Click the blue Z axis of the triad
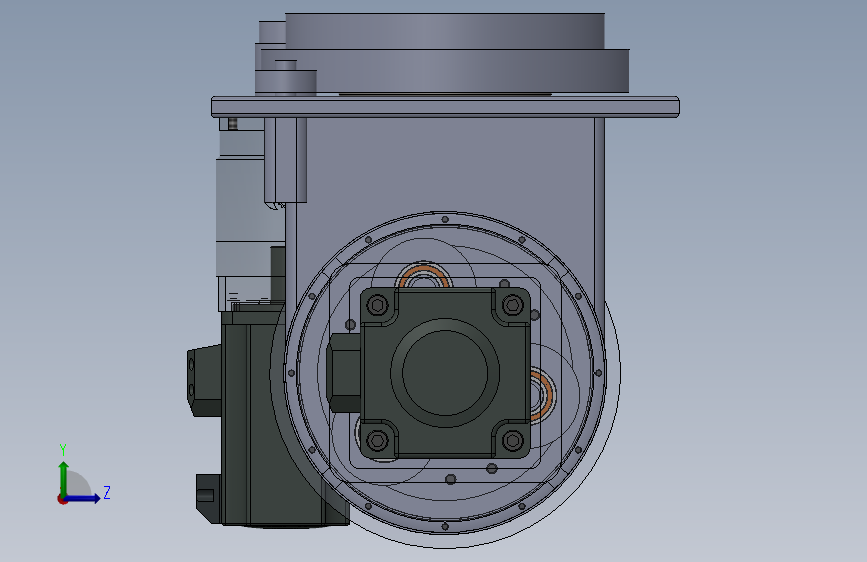The height and width of the screenshot is (562, 867). (83, 498)
